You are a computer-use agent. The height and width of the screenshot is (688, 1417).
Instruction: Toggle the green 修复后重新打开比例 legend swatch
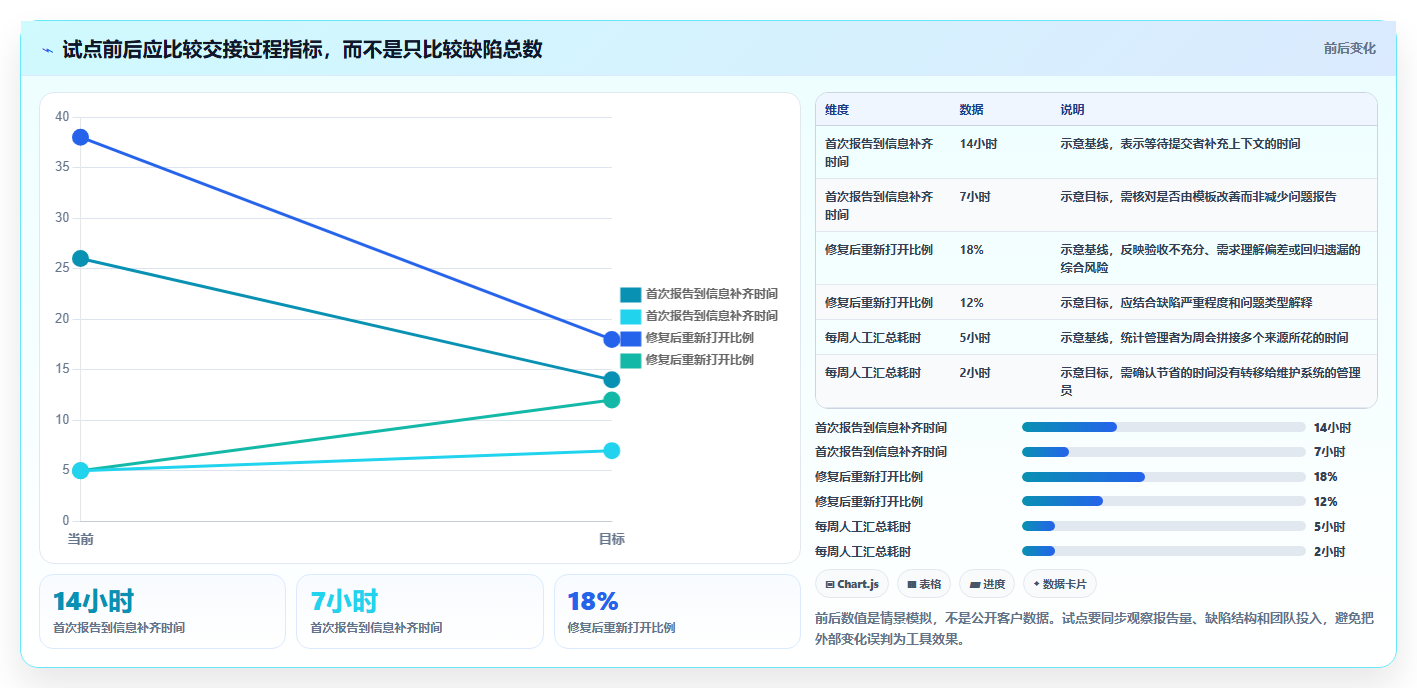point(630,360)
